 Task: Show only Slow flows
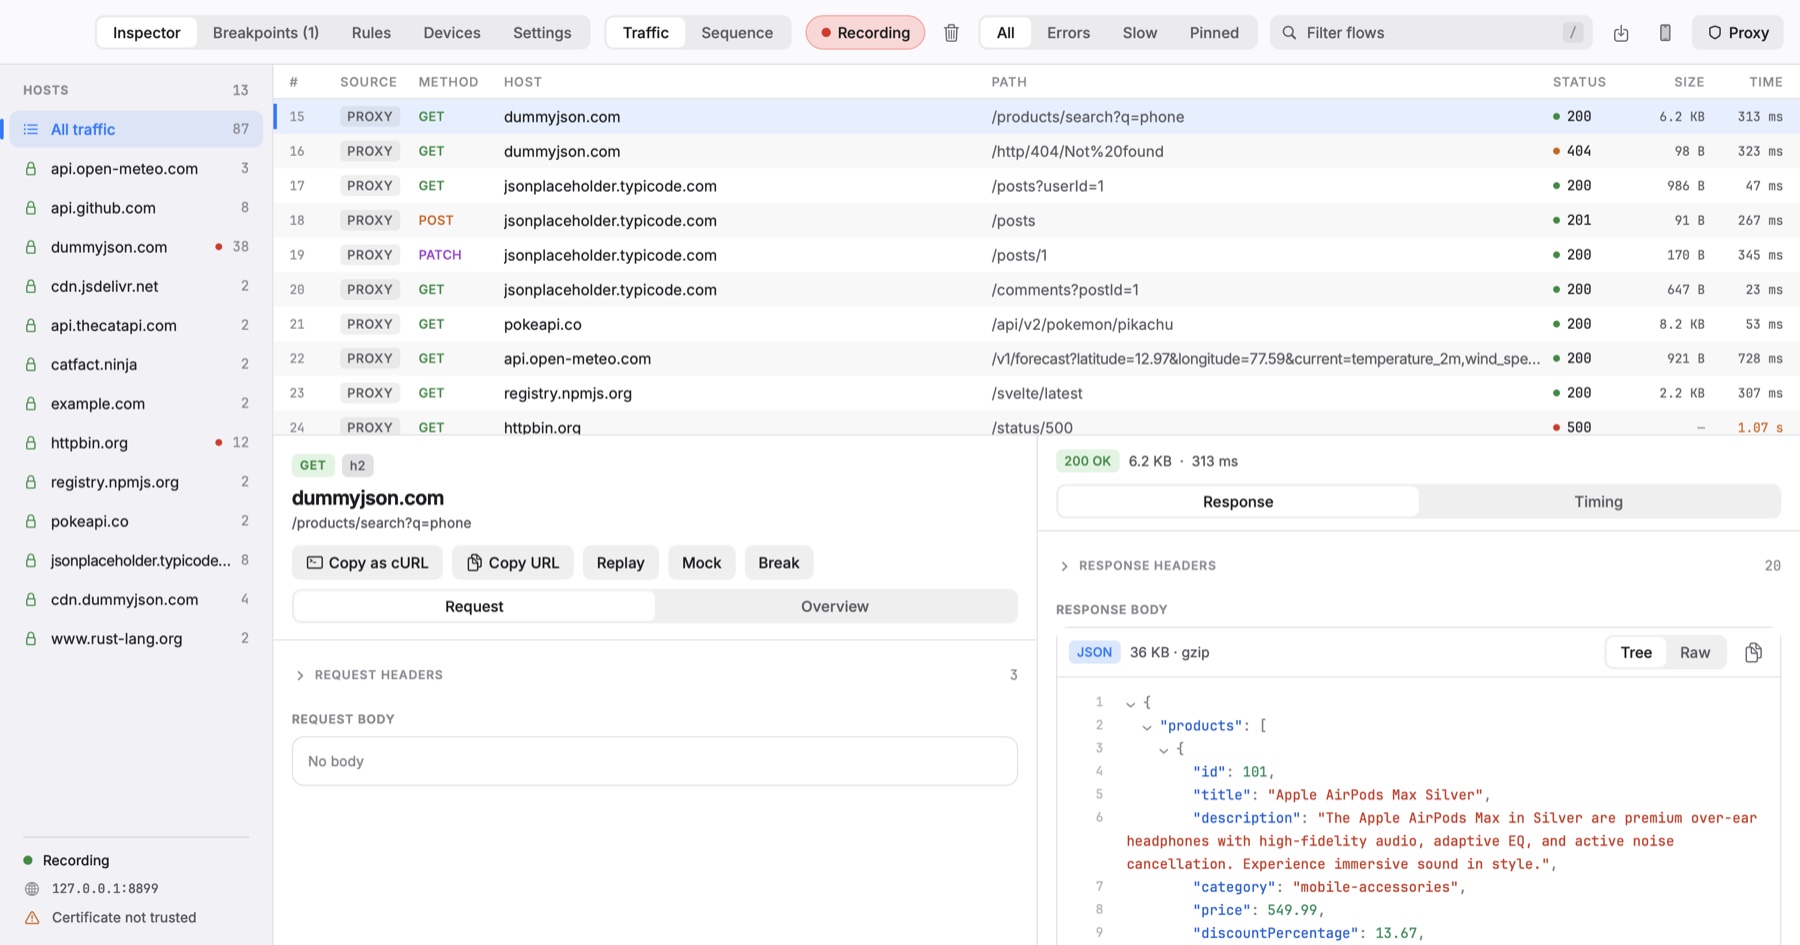pyautogui.click(x=1140, y=33)
